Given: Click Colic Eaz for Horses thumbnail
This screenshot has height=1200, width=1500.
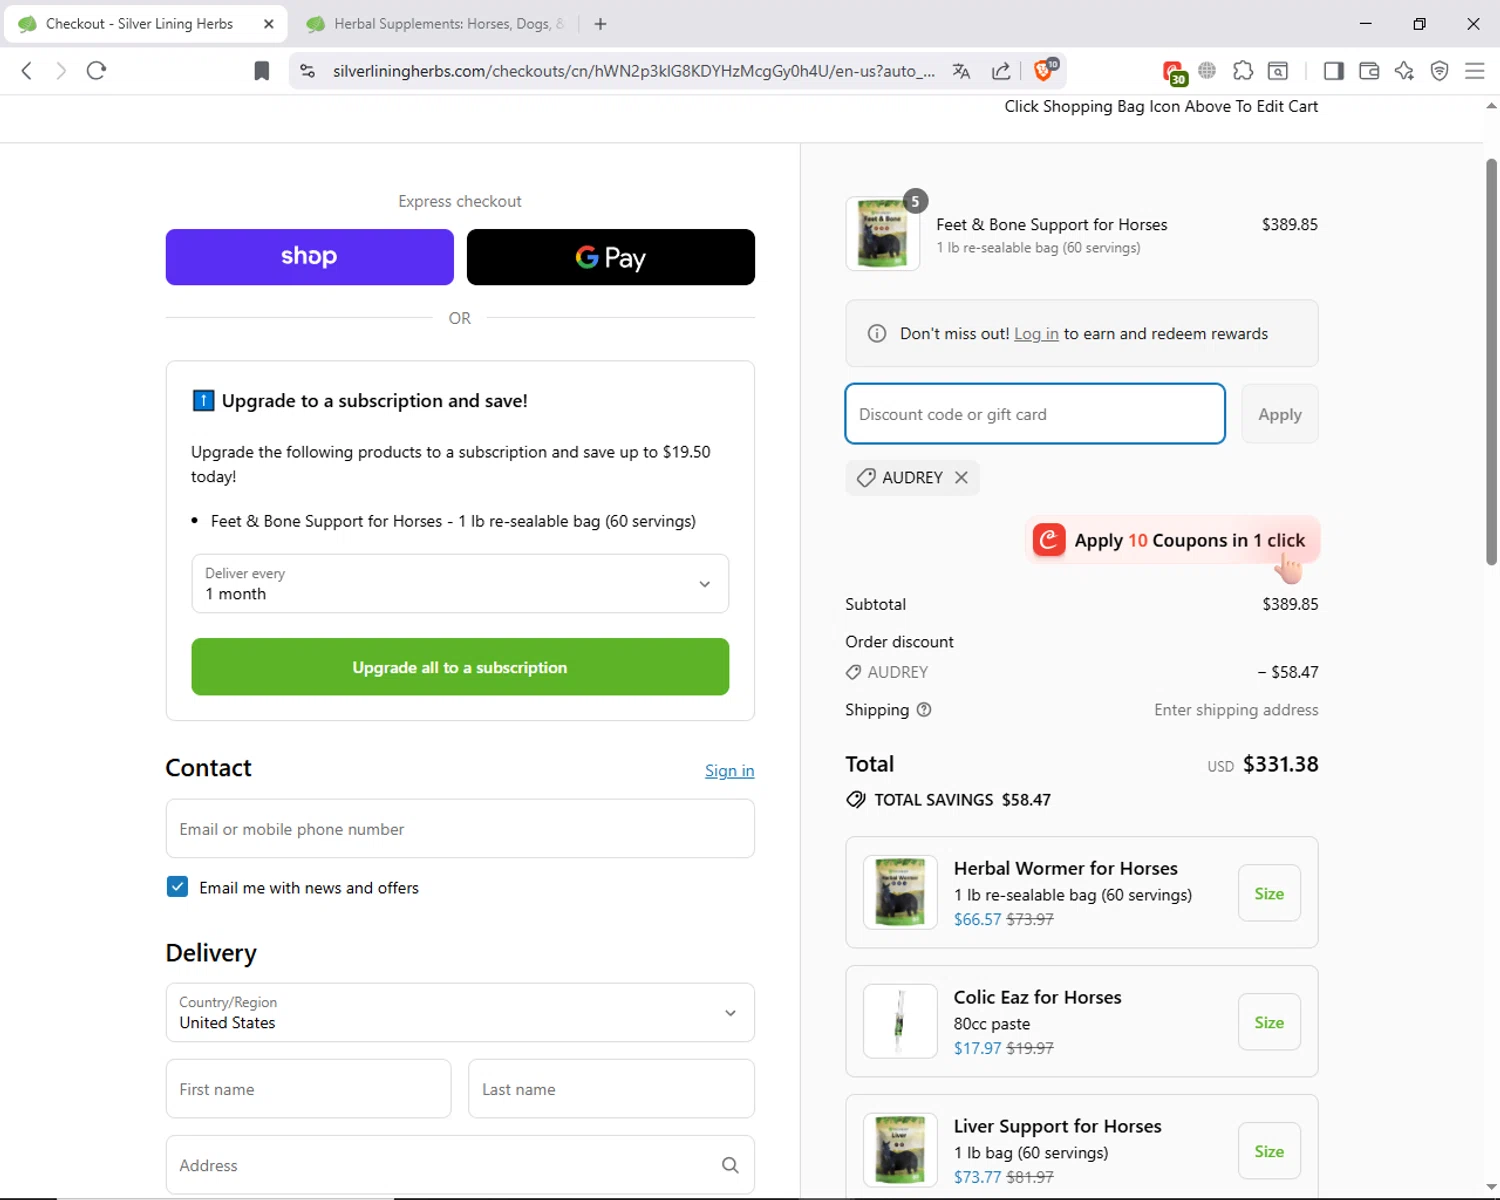Looking at the screenshot, I should coord(900,1021).
